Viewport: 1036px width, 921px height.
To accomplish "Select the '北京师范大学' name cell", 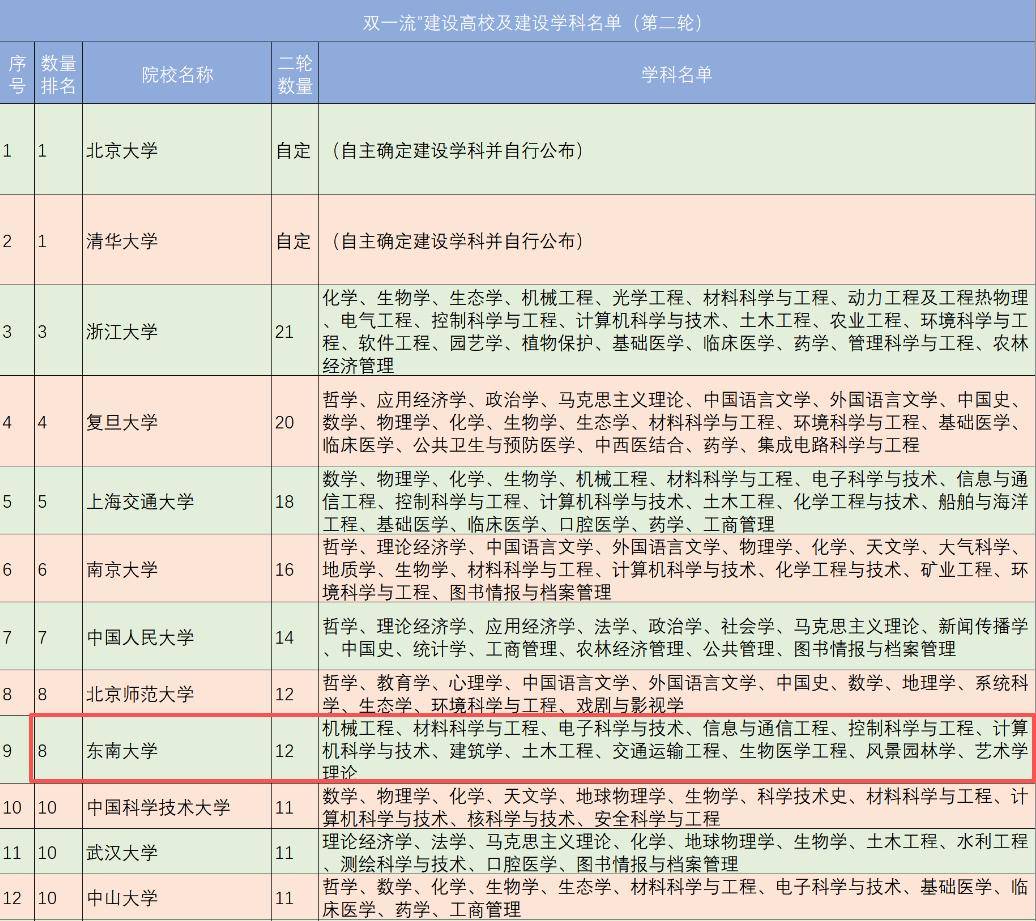I will [x=140, y=694].
